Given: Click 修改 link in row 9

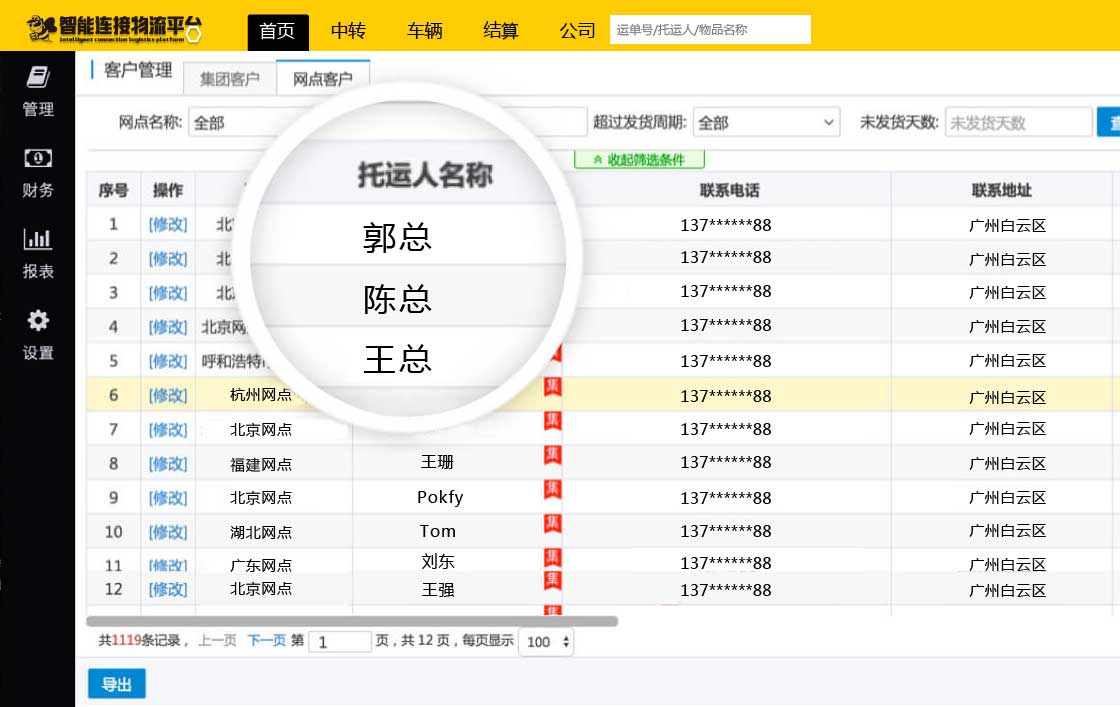Looking at the screenshot, I should coord(168,497).
